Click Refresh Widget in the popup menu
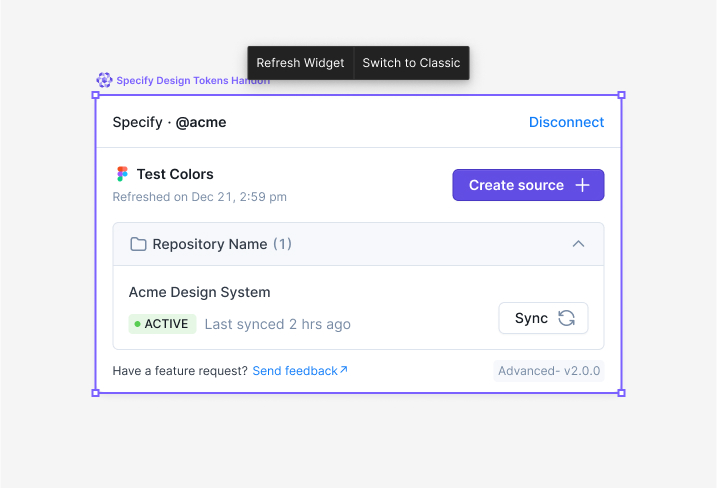 point(300,63)
